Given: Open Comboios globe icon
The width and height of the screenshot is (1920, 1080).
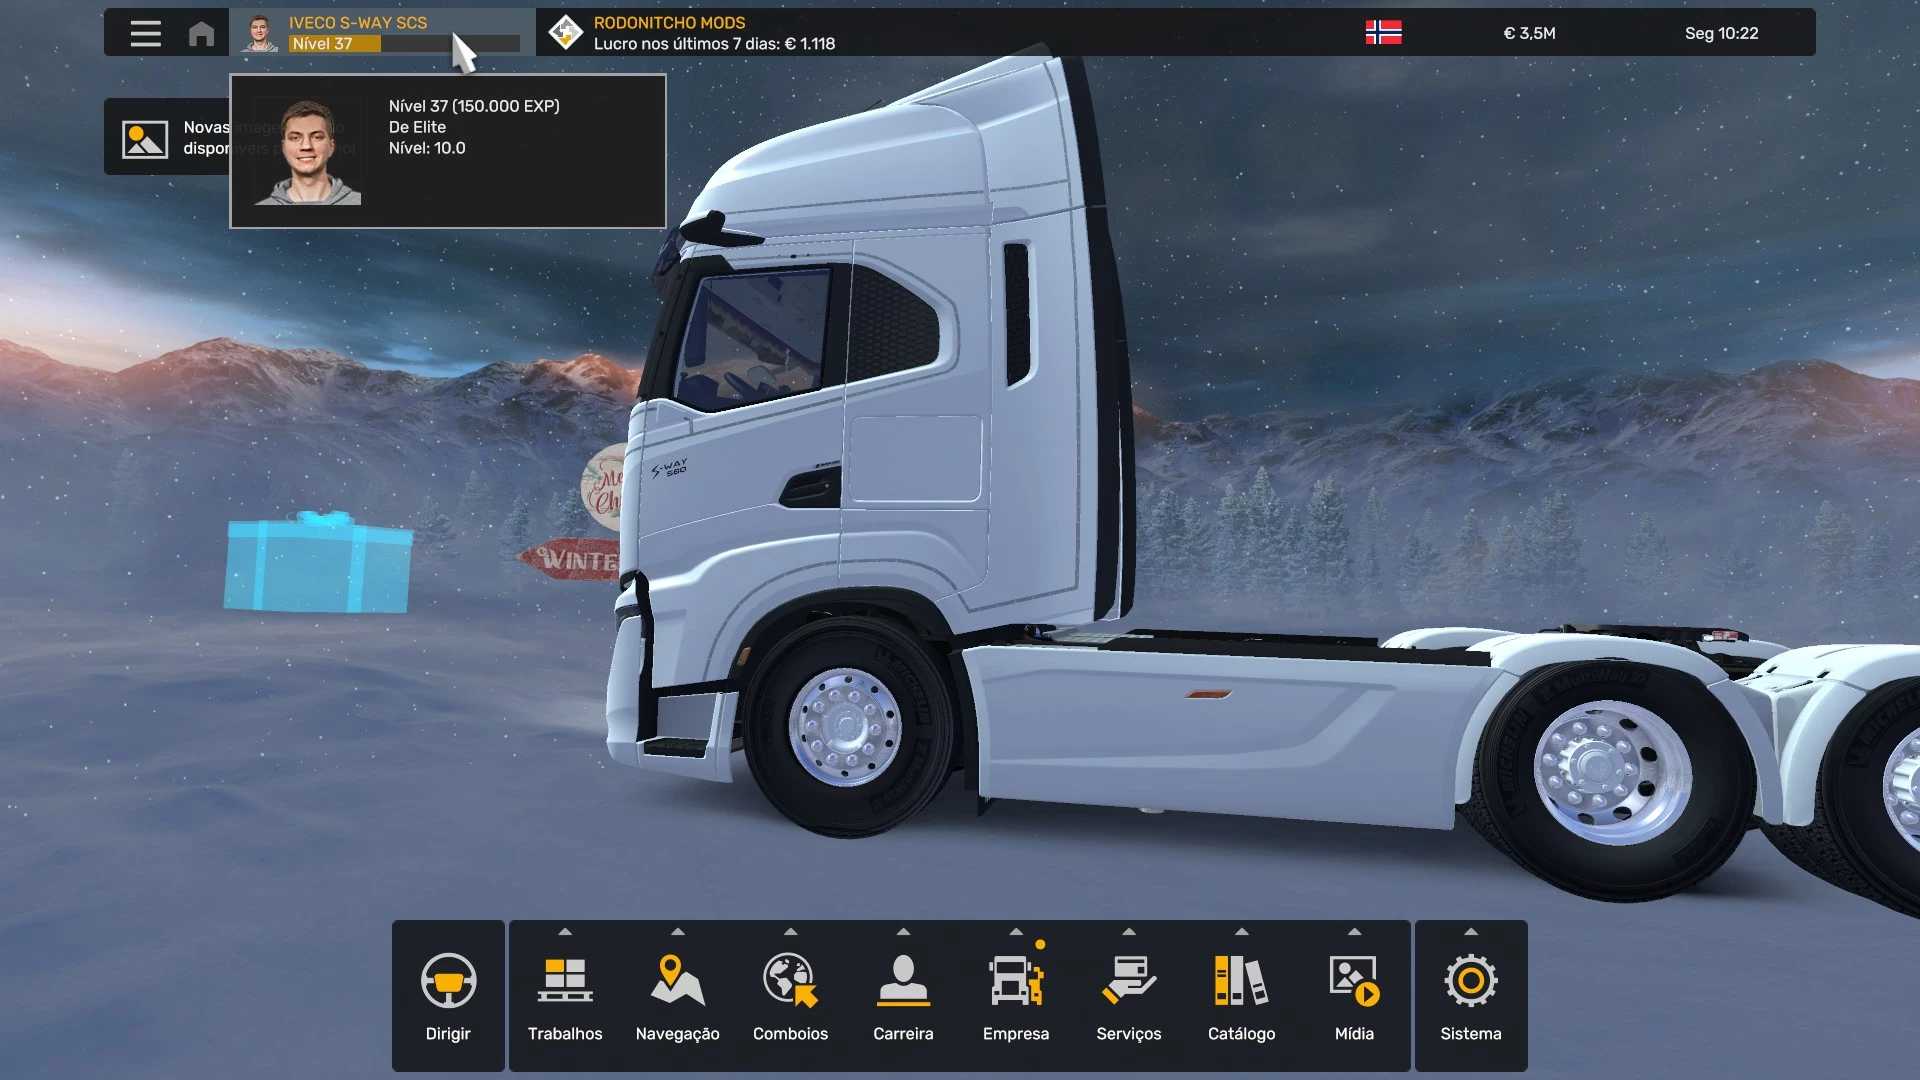Looking at the screenshot, I should pyautogui.click(x=790, y=981).
